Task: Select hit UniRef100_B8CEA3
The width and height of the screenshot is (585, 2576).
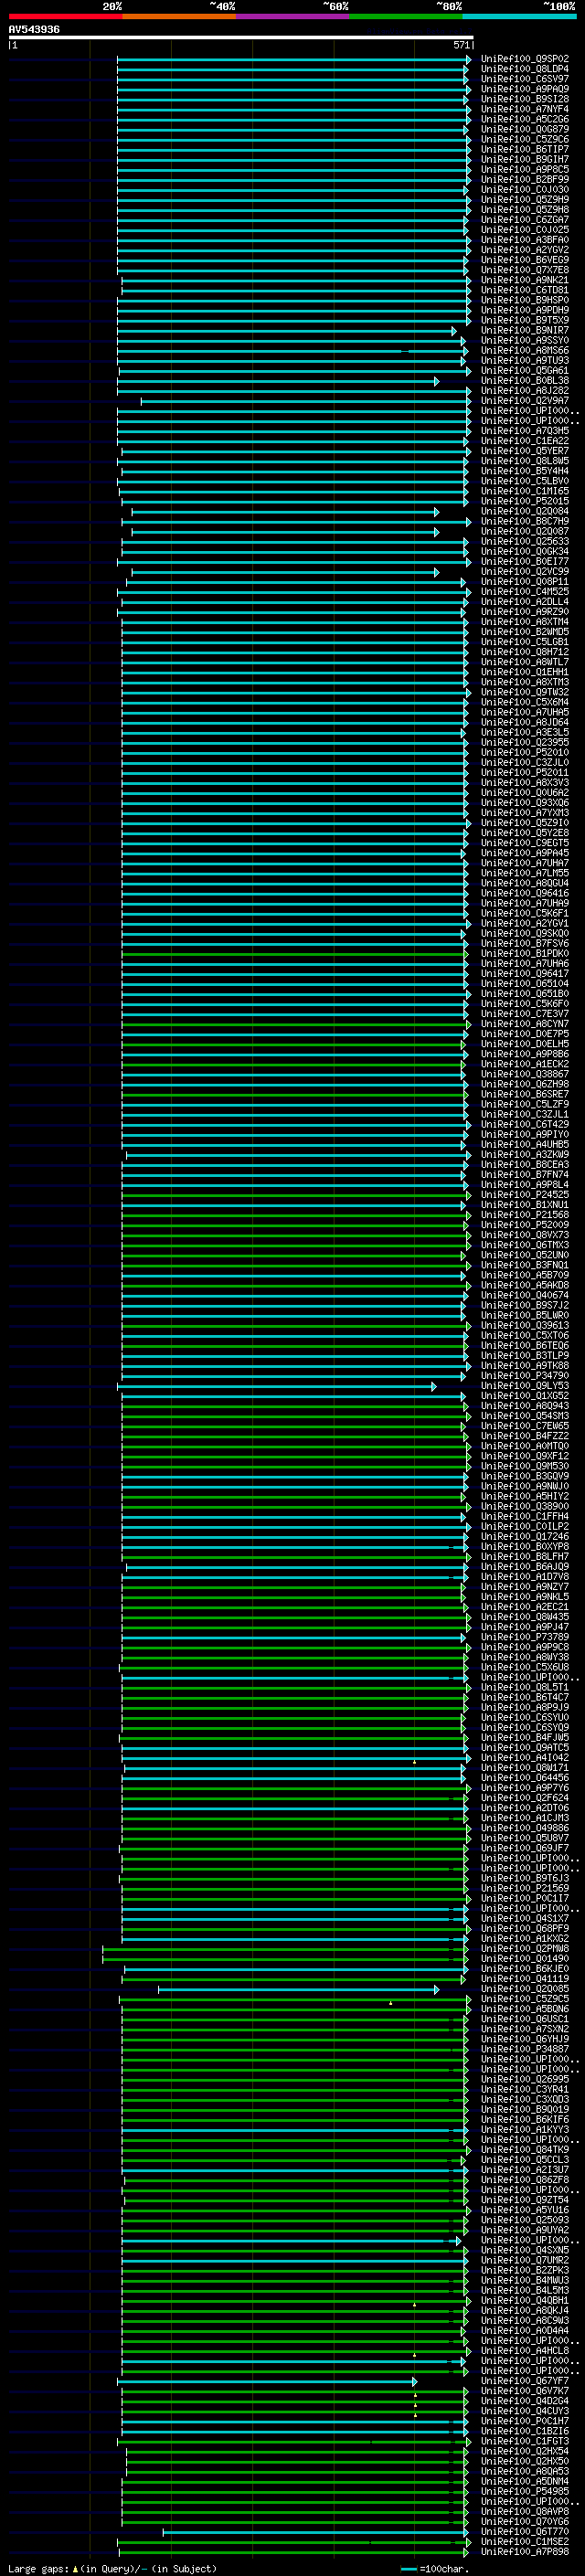Action: click(524, 1164)
